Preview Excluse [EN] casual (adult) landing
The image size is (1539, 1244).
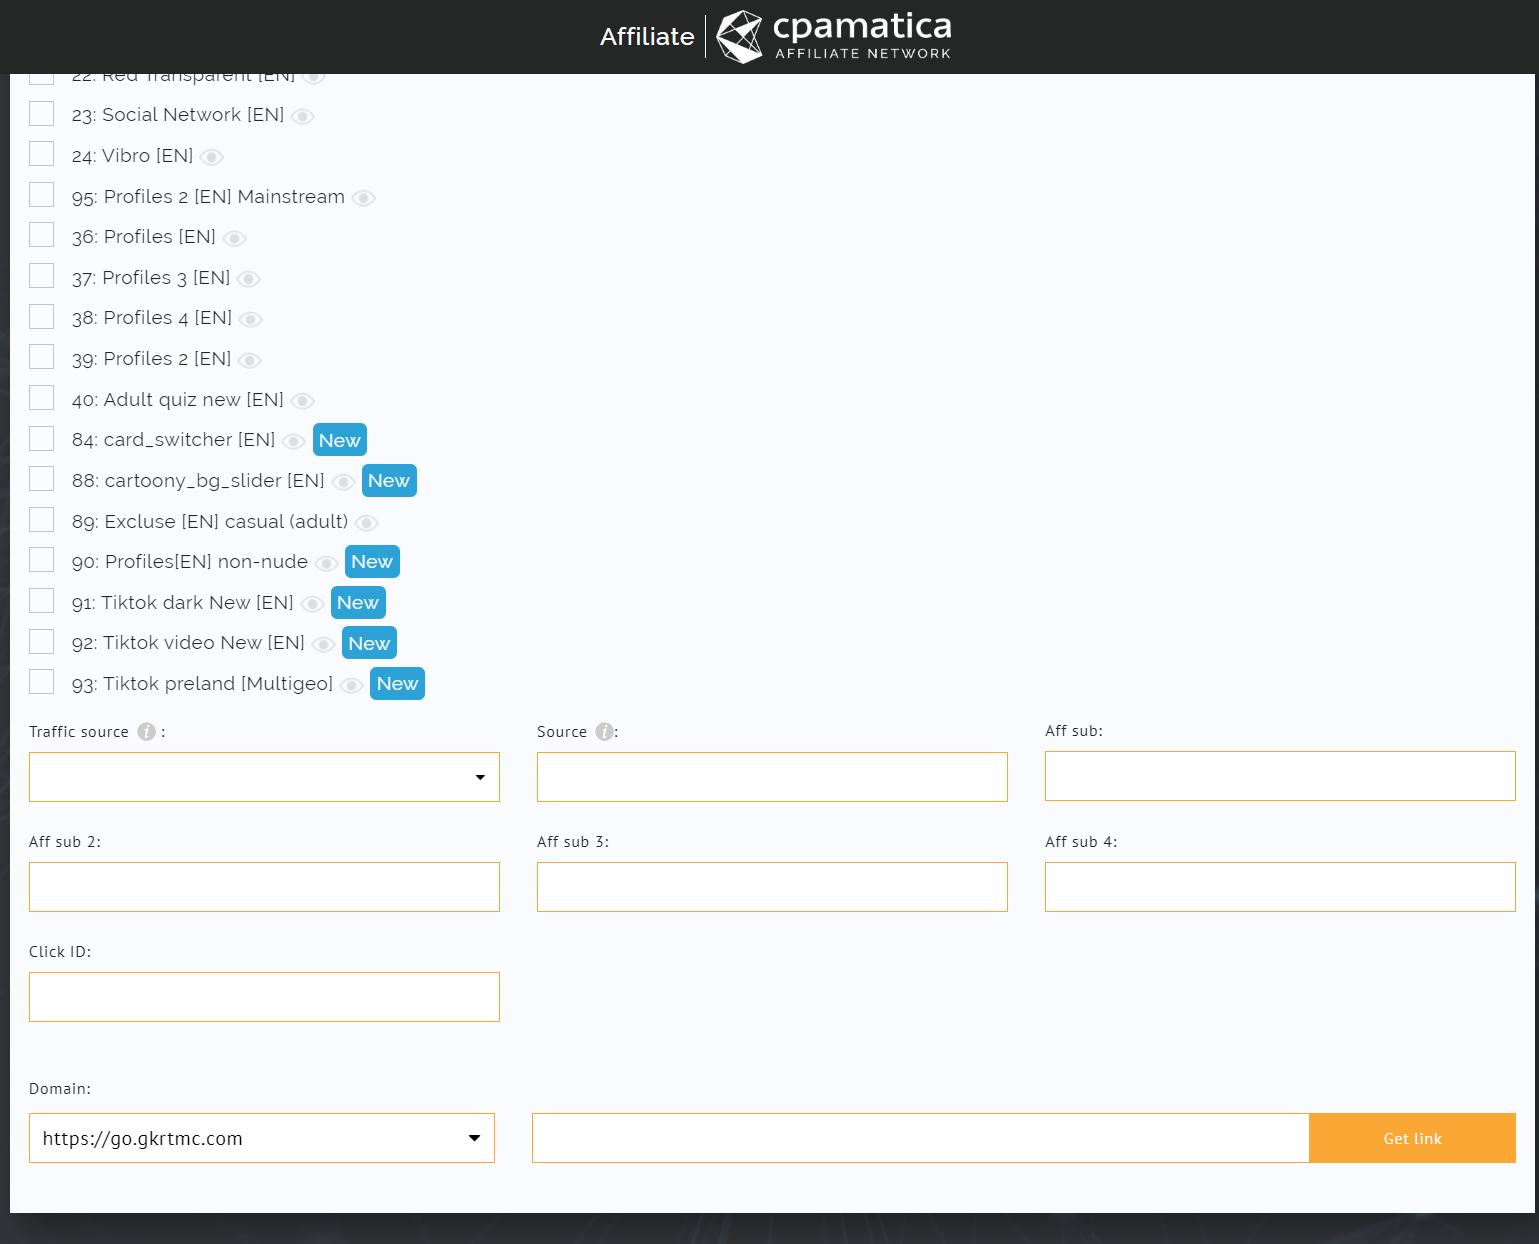click(367, 523)
